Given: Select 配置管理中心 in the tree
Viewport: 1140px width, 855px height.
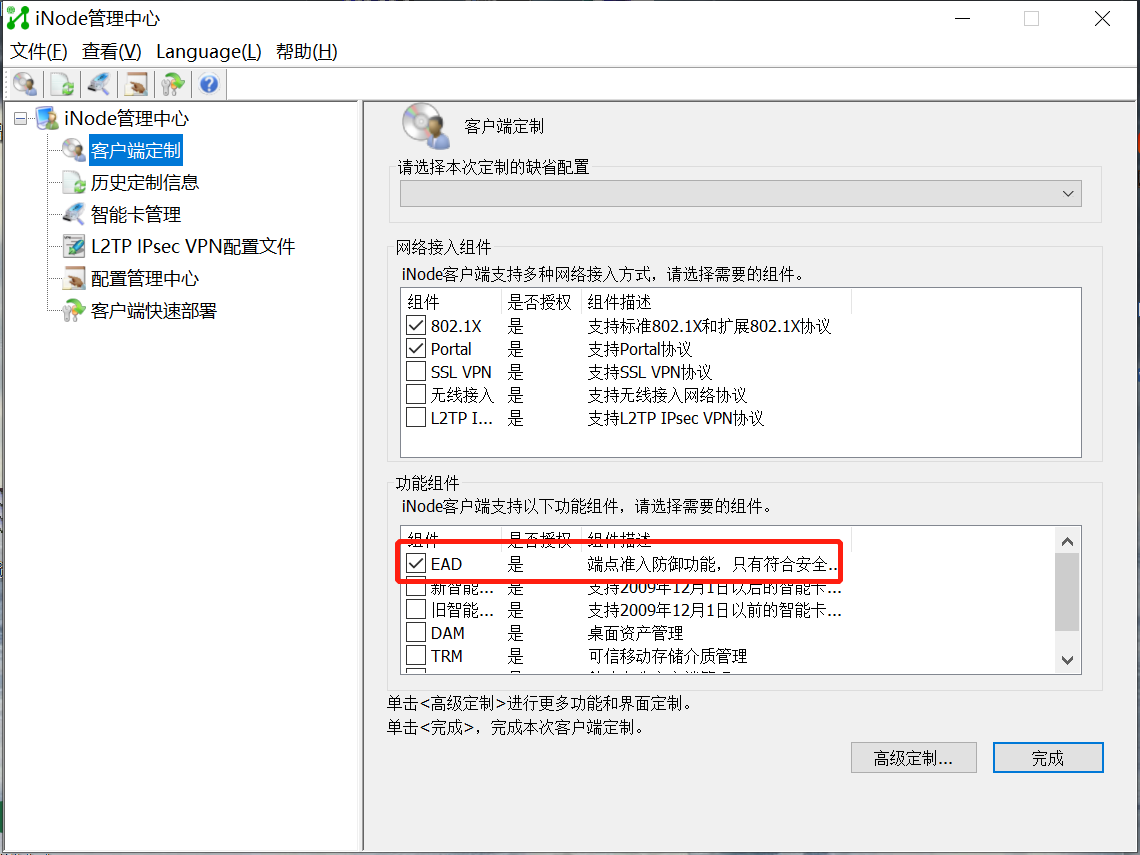Looking at the screenshot, I should point(145,278).
